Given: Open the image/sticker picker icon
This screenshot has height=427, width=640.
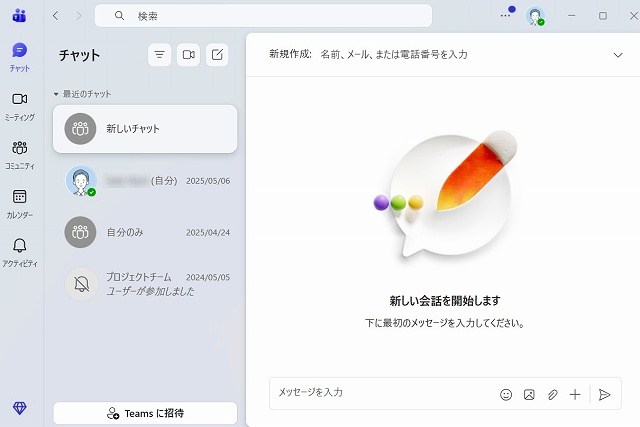Looking at the screenshot, I should tap(529, 394).
